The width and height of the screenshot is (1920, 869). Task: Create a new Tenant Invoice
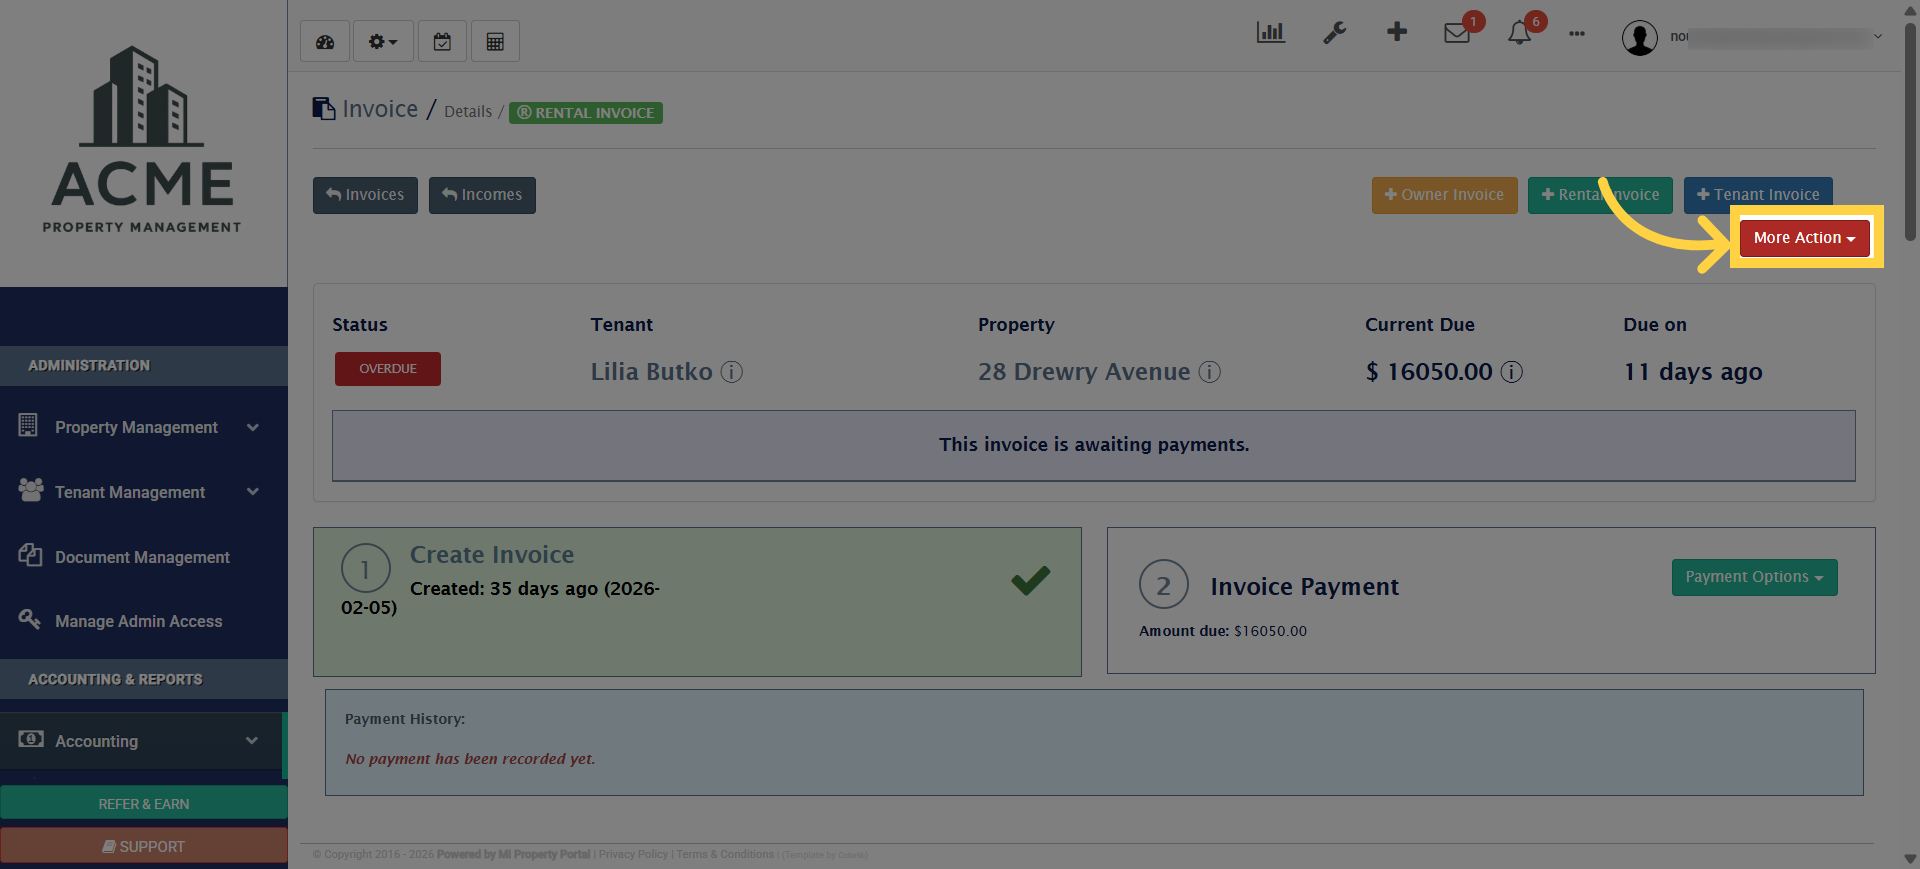(1758, 195)
